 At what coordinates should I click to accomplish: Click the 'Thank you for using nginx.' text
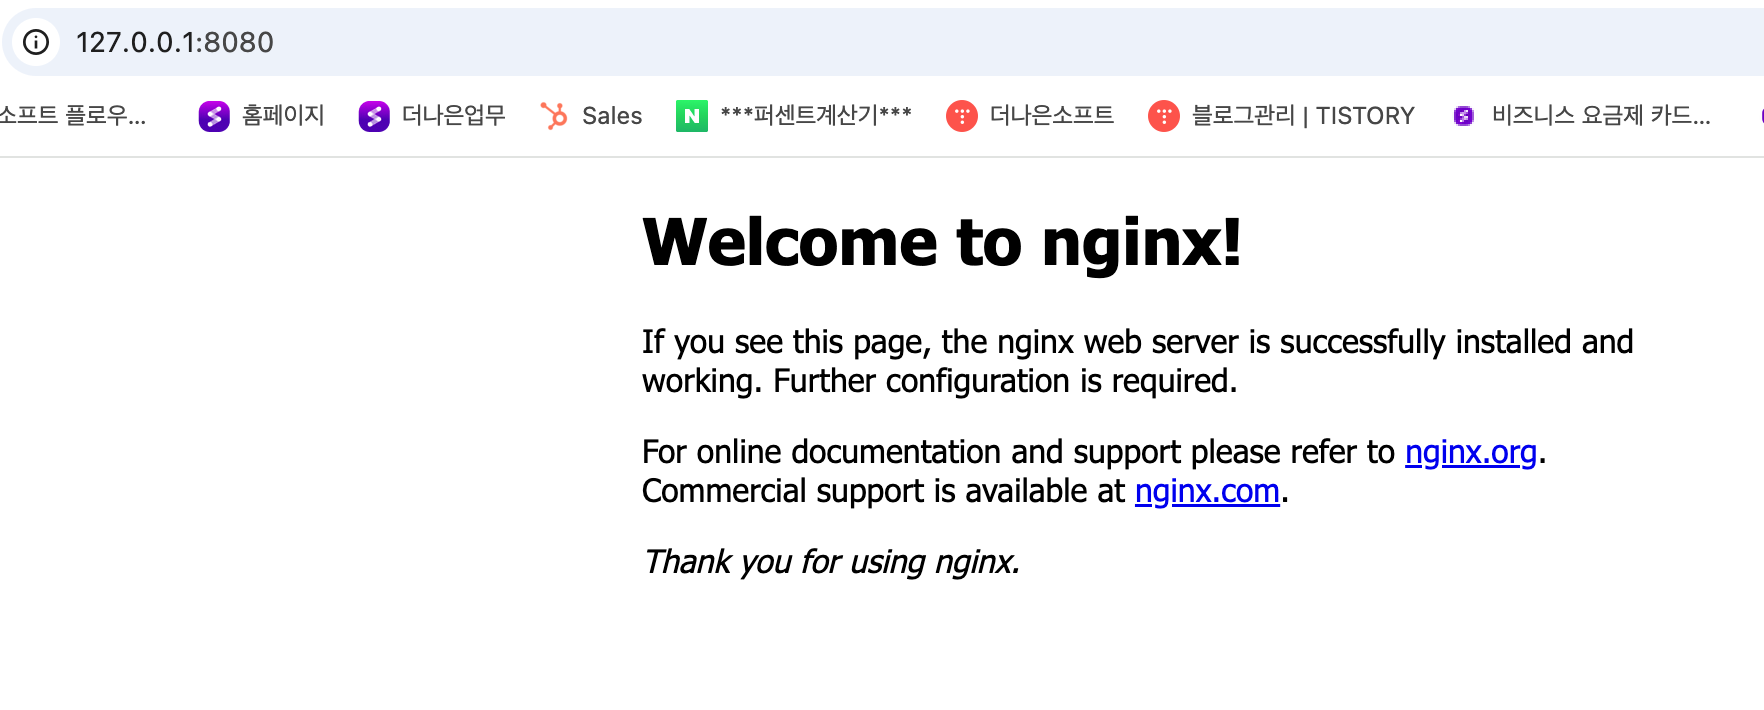[x=831, y=562]
